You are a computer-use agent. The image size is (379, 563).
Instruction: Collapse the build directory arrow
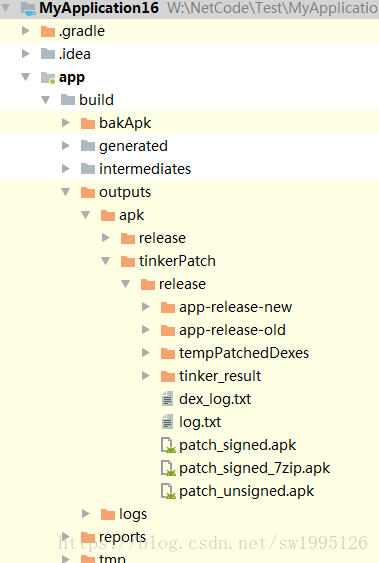point(46,100)
